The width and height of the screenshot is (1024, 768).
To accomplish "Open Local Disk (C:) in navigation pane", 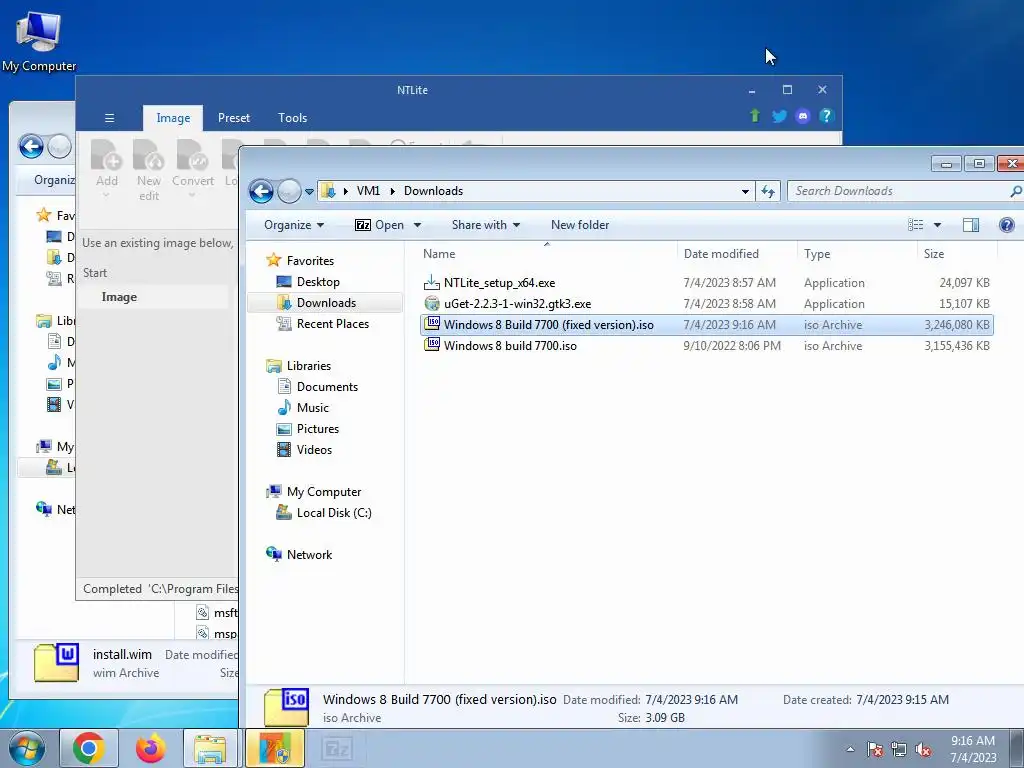I will click(x=333, y=513).
